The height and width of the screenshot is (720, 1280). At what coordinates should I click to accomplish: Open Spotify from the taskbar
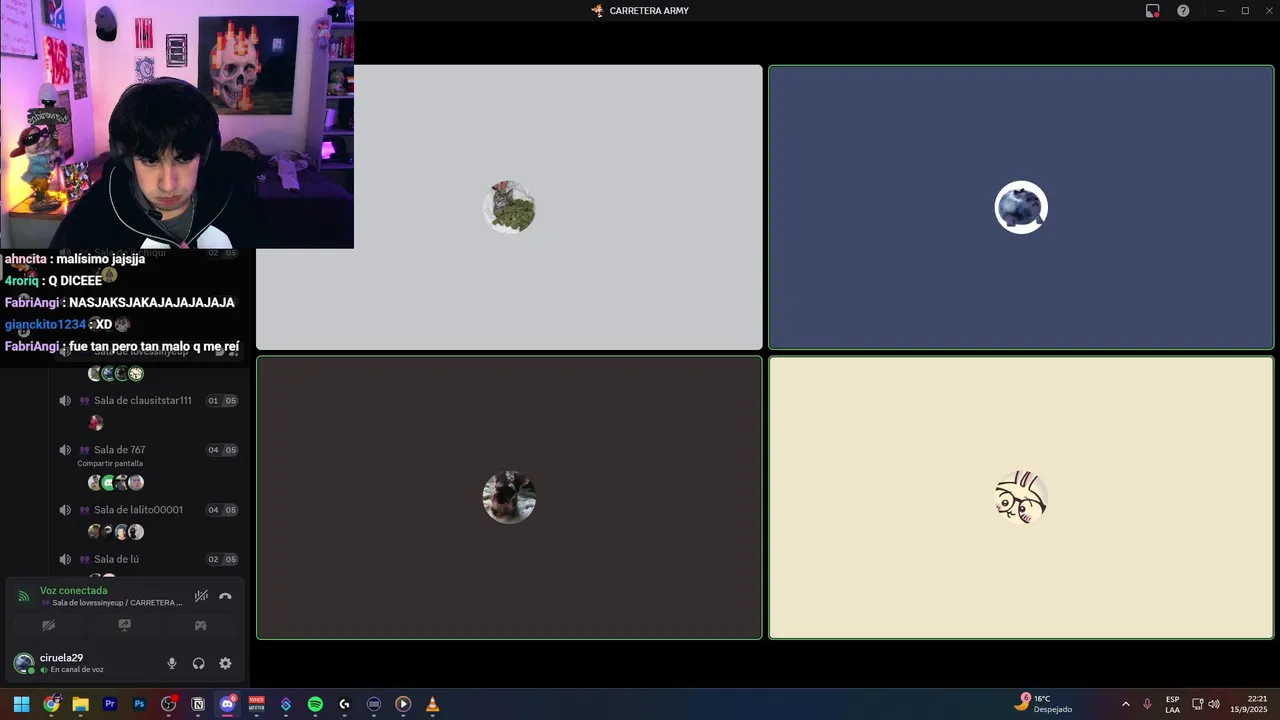(x=315, y=704)
